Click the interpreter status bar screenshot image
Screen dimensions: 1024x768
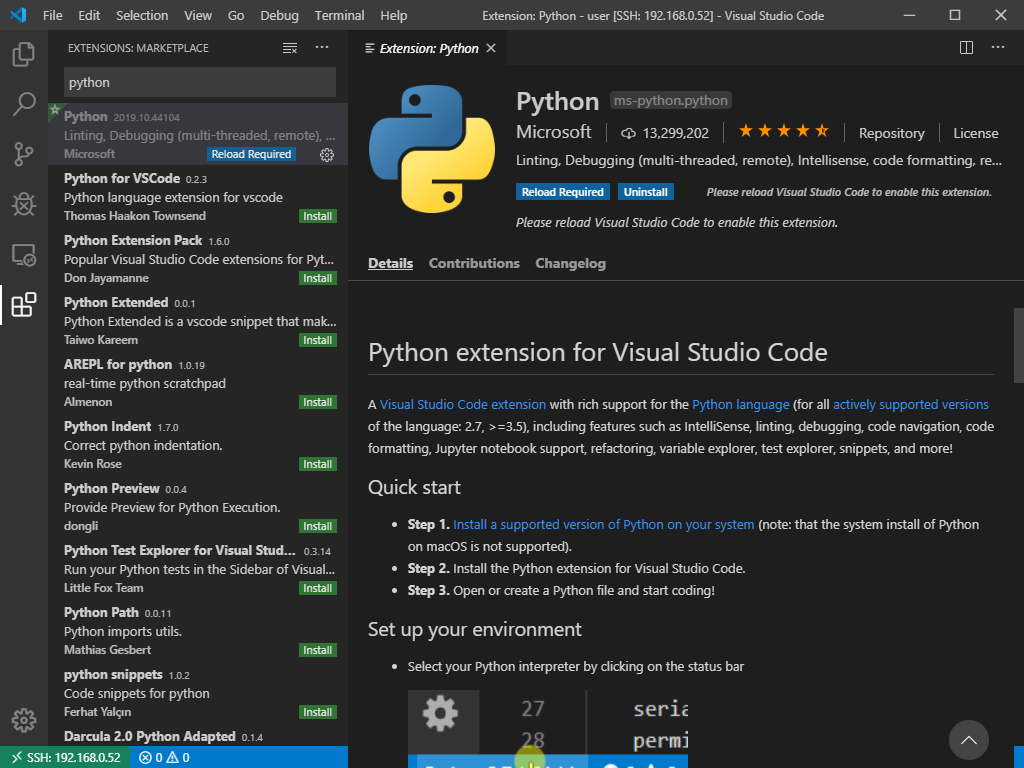547,729
